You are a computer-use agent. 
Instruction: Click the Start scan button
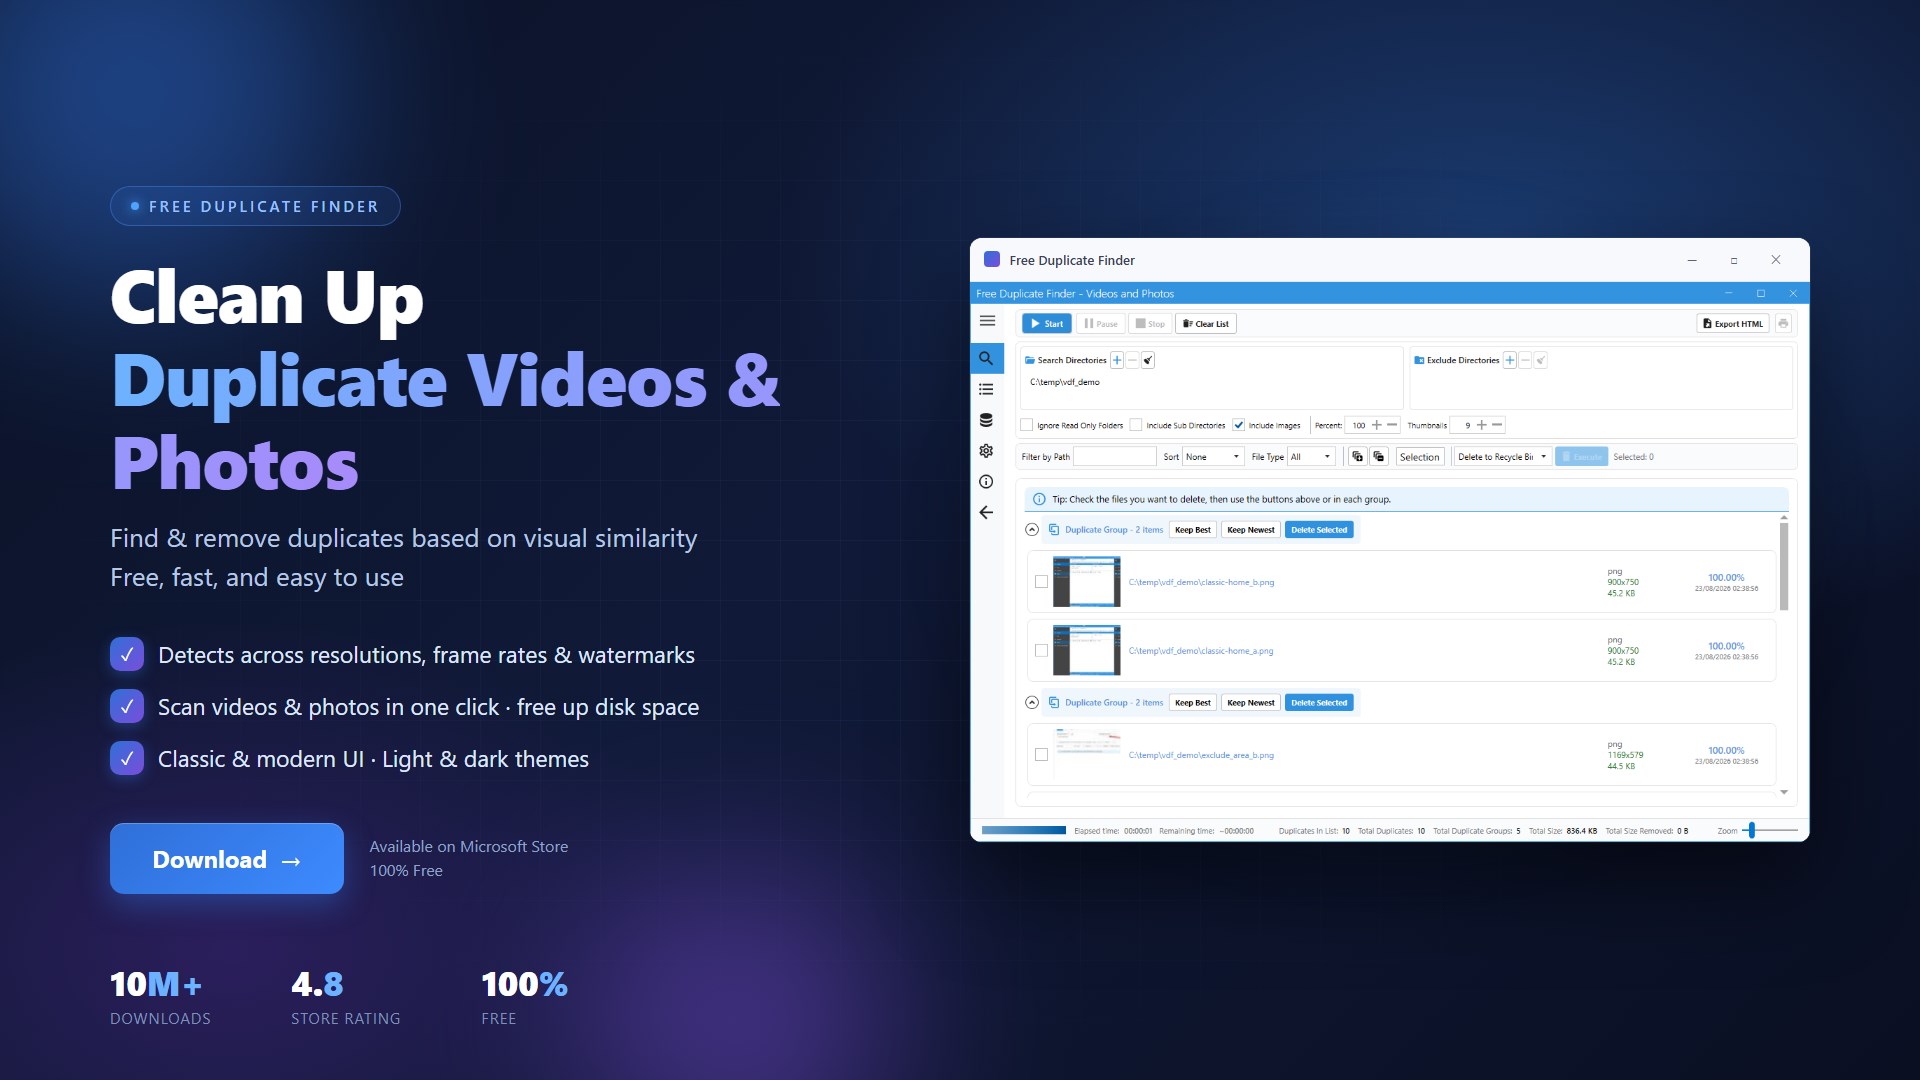coord(1047,323)
